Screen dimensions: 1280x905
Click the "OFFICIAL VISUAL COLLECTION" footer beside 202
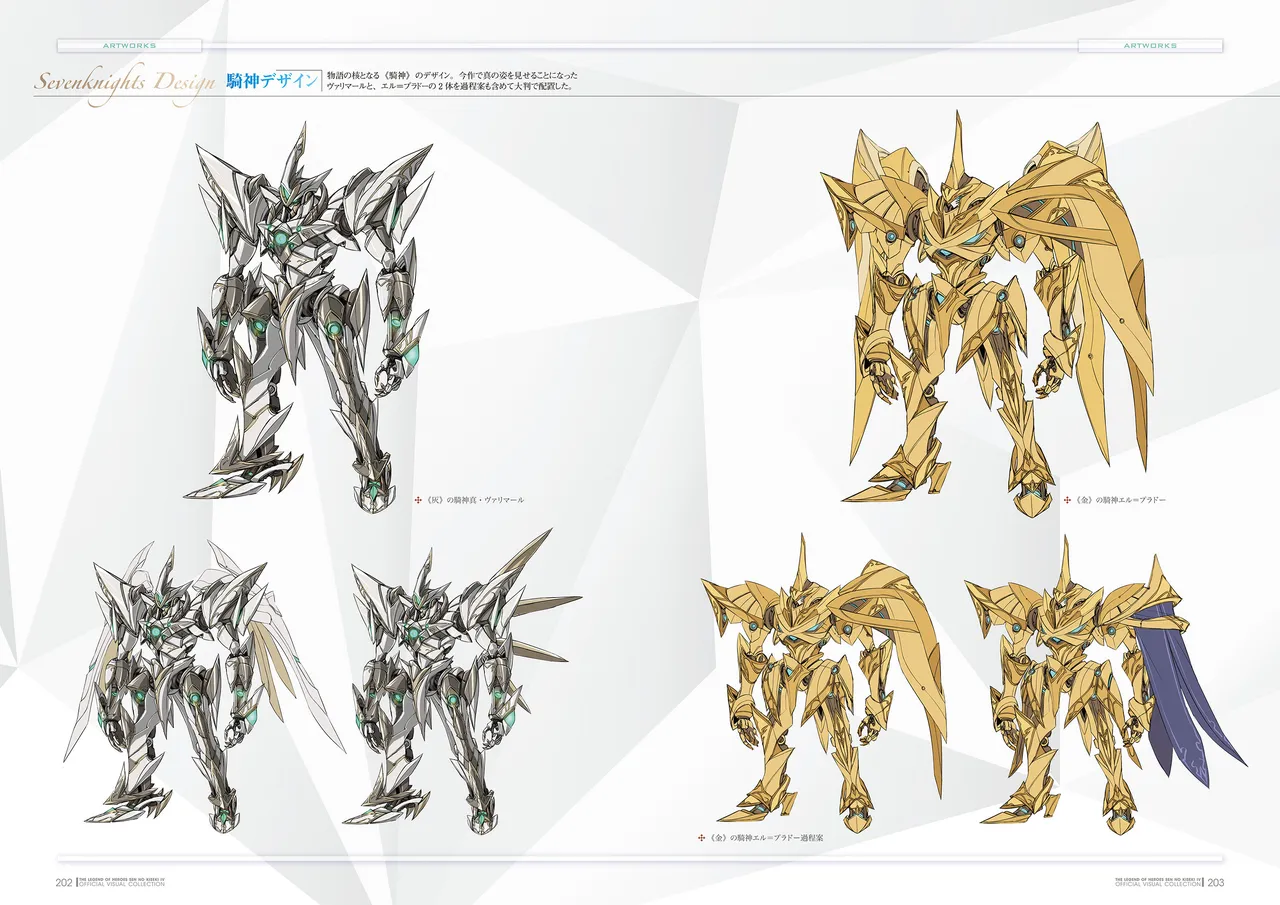[122, 885]
